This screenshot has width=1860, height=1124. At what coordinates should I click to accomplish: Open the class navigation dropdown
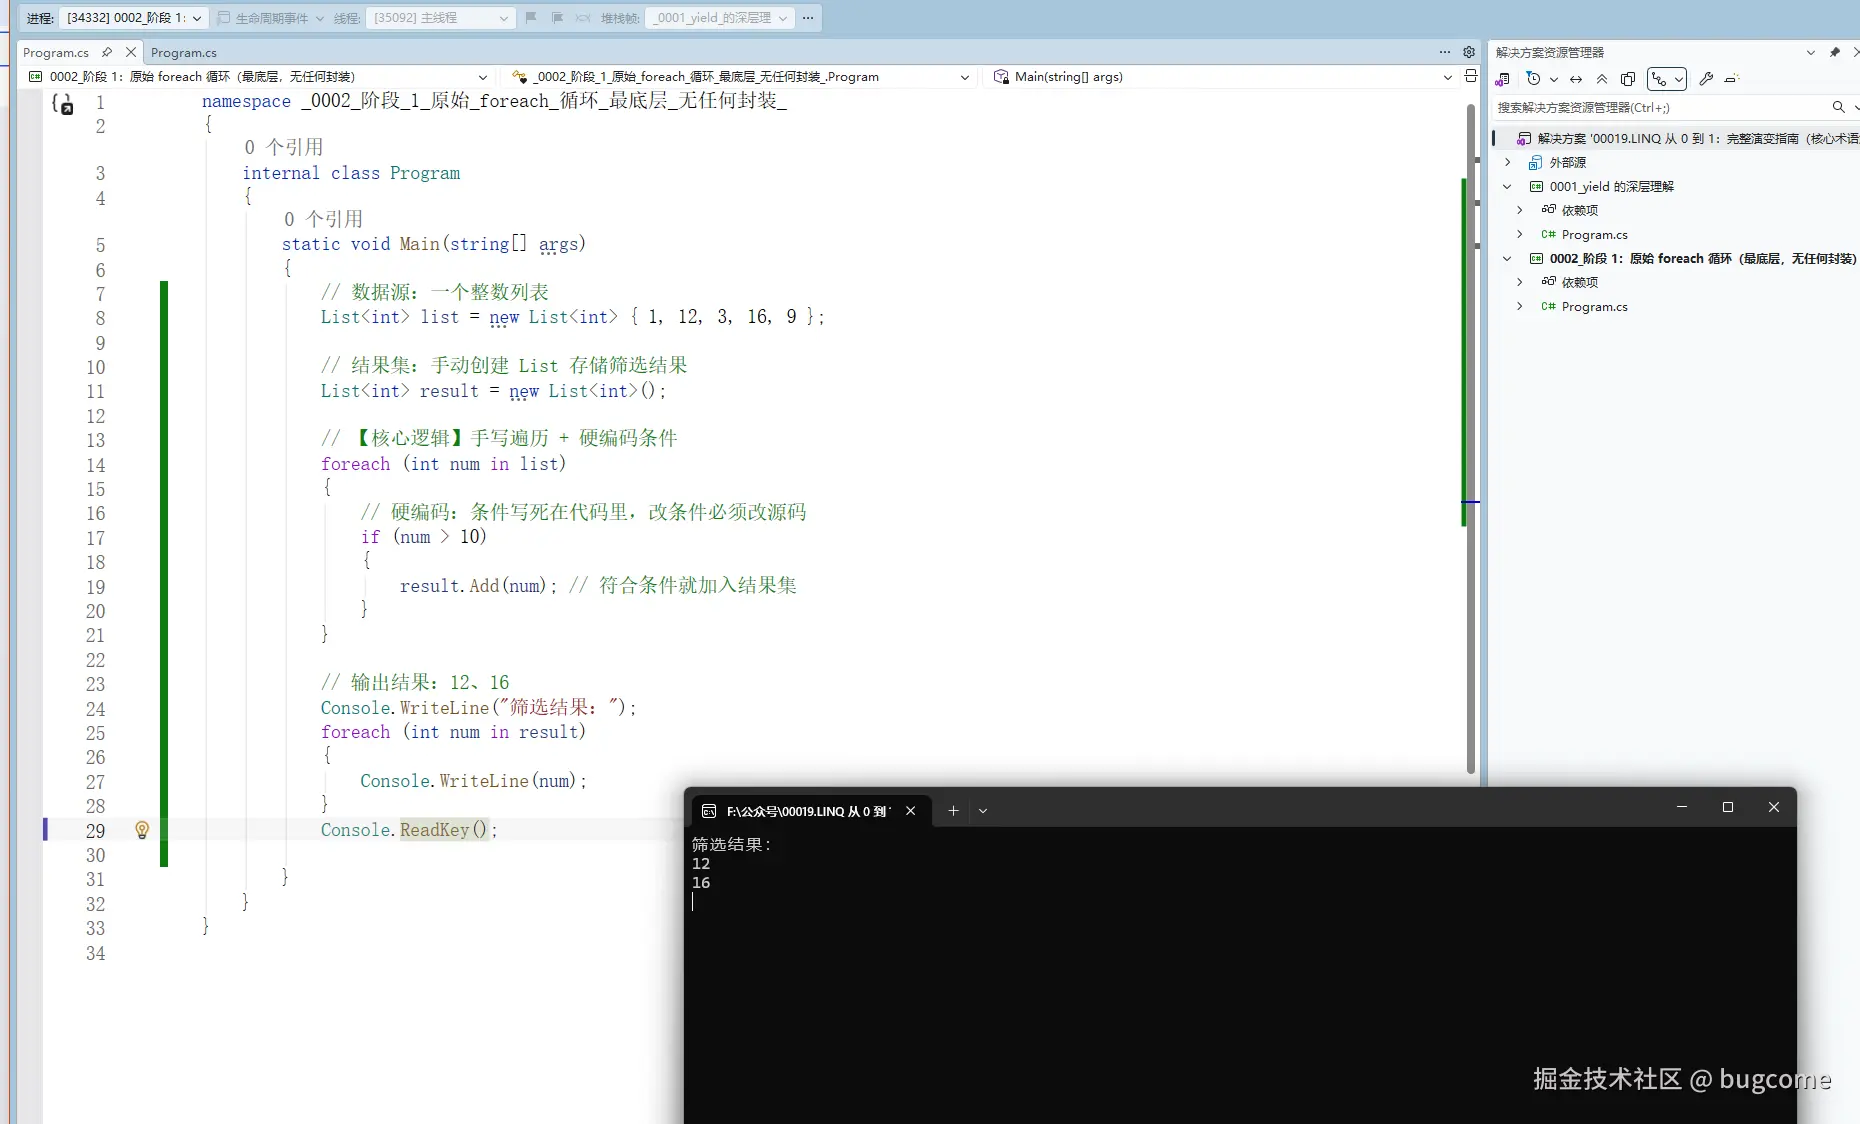740,77
